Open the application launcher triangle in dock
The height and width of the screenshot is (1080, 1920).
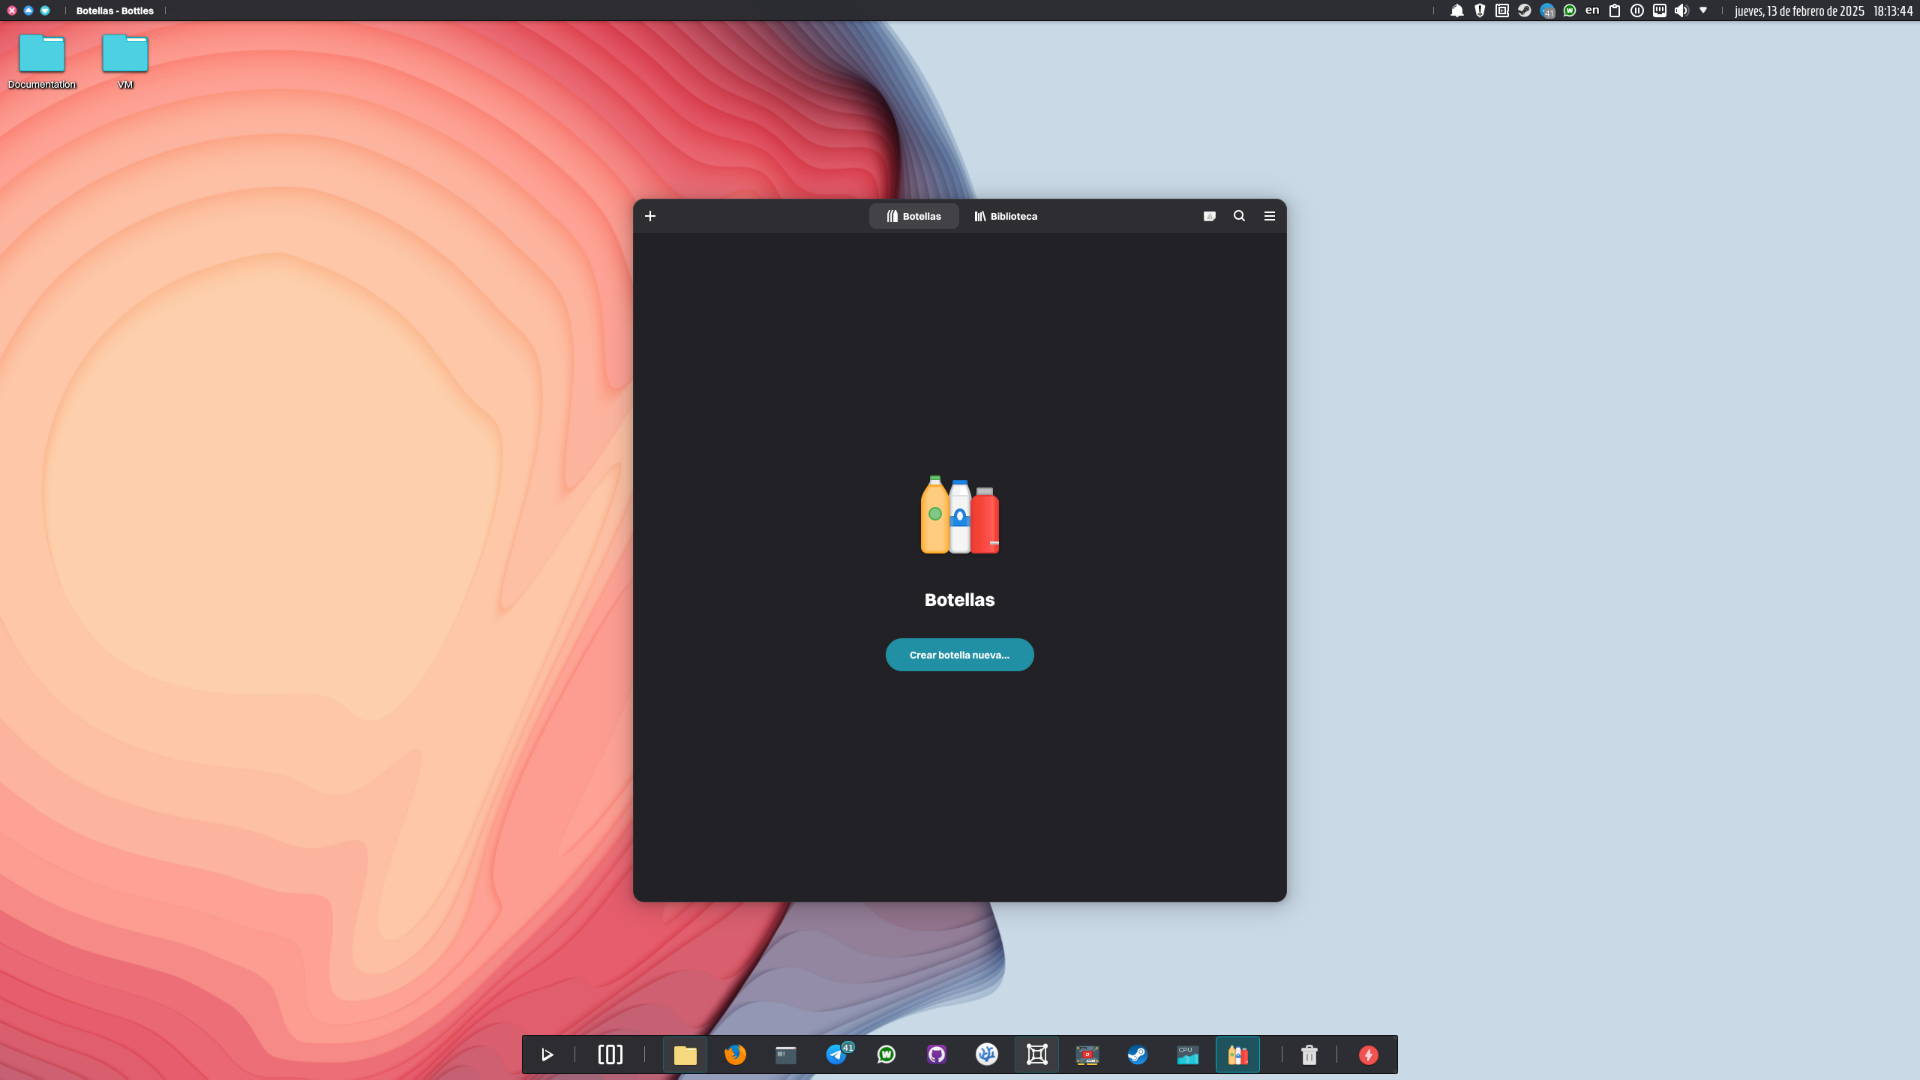coord(547,1055)
